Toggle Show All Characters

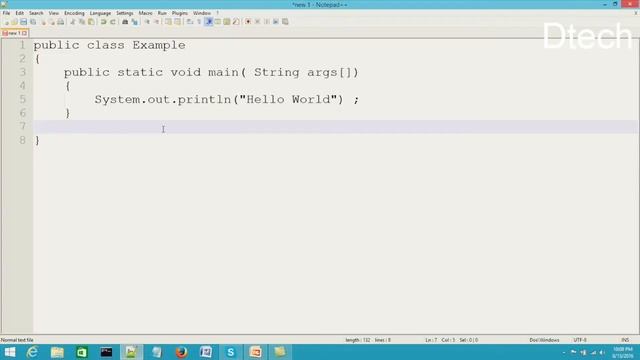click(x=199, y=22)
